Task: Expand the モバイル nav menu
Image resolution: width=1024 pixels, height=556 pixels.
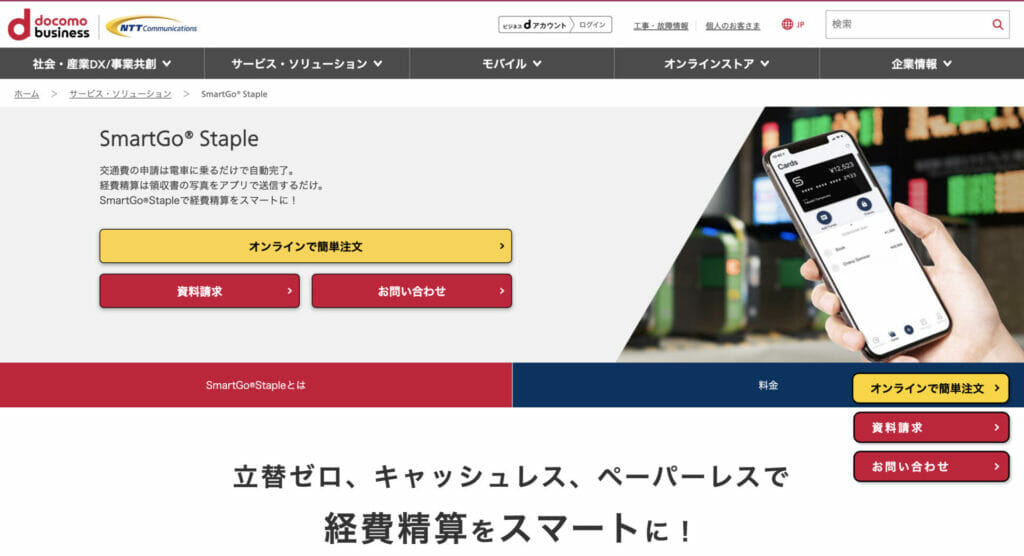Action: point(511,63)
